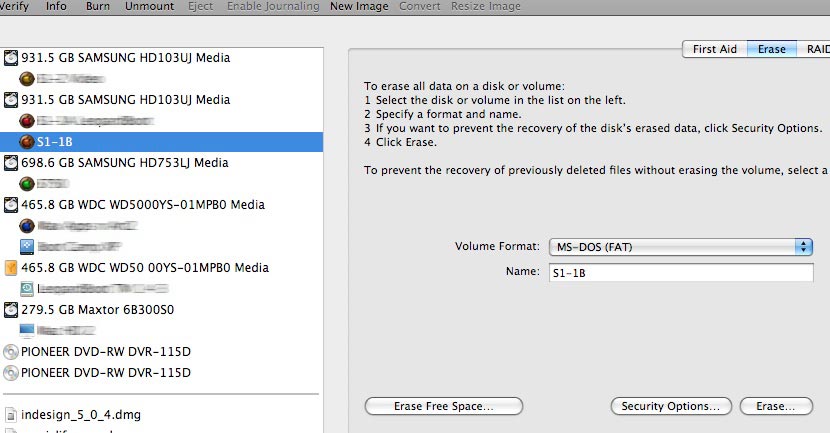Click the dark blue volume icon under WD5000YS disk
The image size is (830, 433).
coord(26,225)
